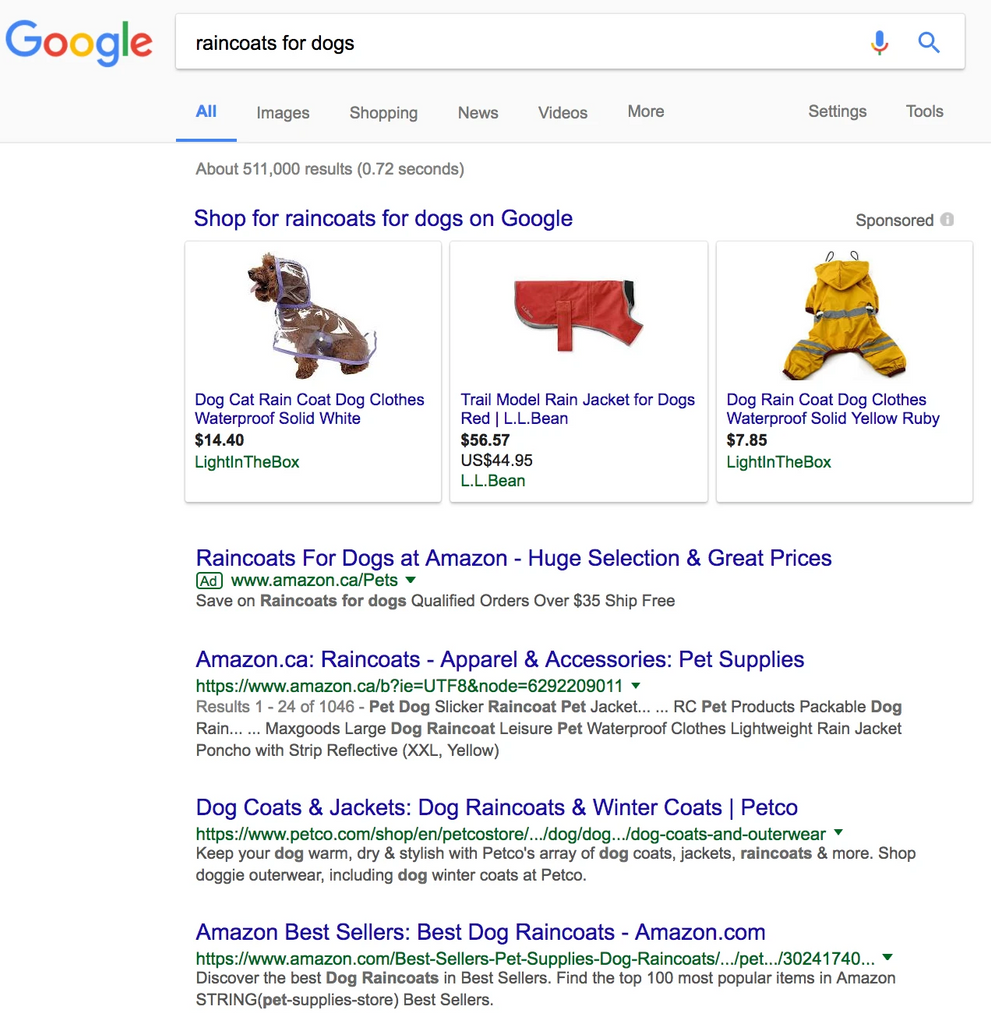This screenshot has width=991, height=1024.
Task: Expand dropdown arrow beside Petco URL
Action: tap(838, 833)
